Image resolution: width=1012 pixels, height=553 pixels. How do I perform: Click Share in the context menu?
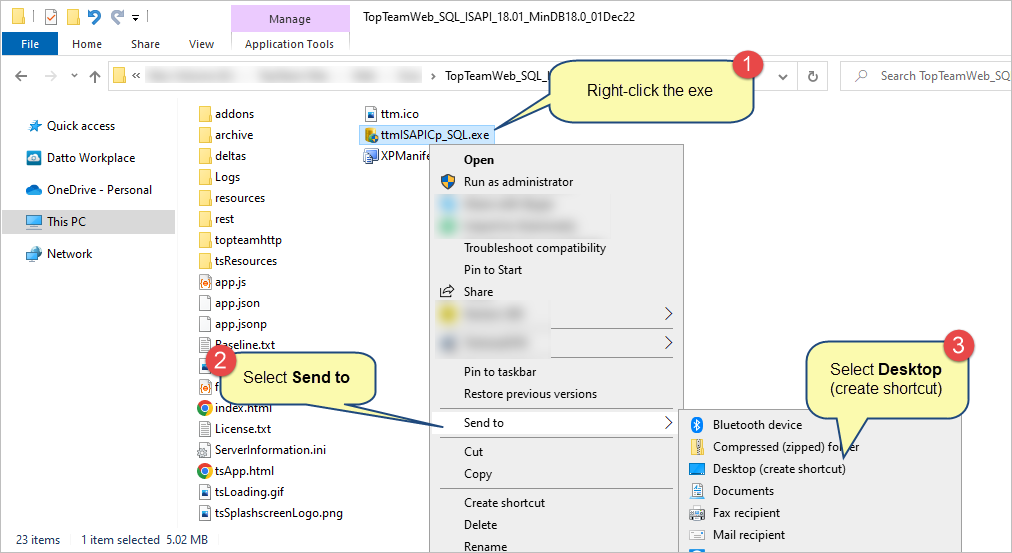click(x=478, y=292)
